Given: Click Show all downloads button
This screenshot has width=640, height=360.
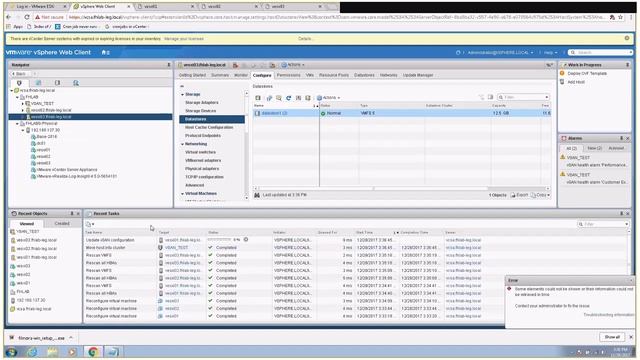Looking at the screenshot, I should pos(612,337).
